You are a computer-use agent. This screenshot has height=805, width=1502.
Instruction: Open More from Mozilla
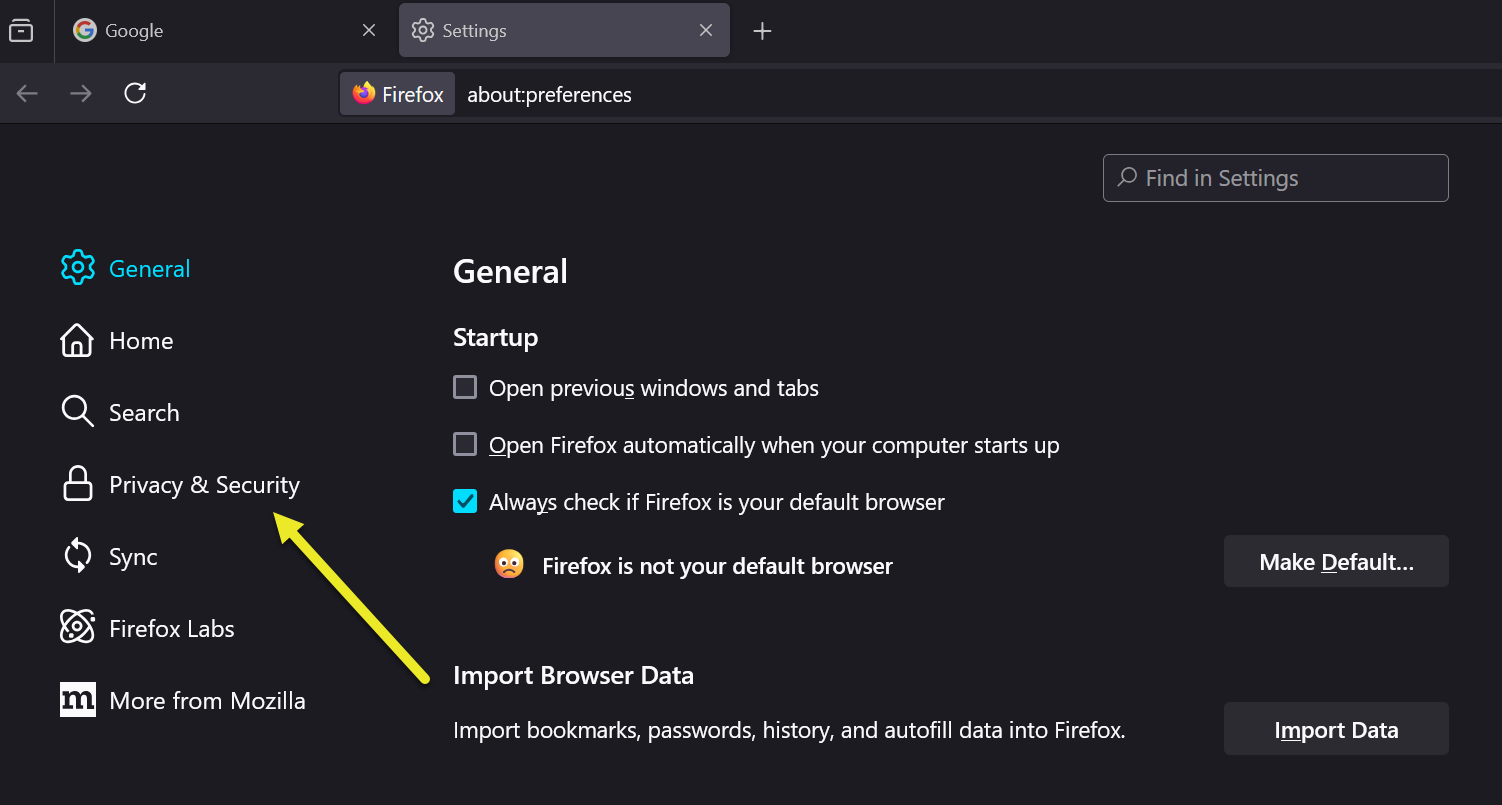click(207, 701)
